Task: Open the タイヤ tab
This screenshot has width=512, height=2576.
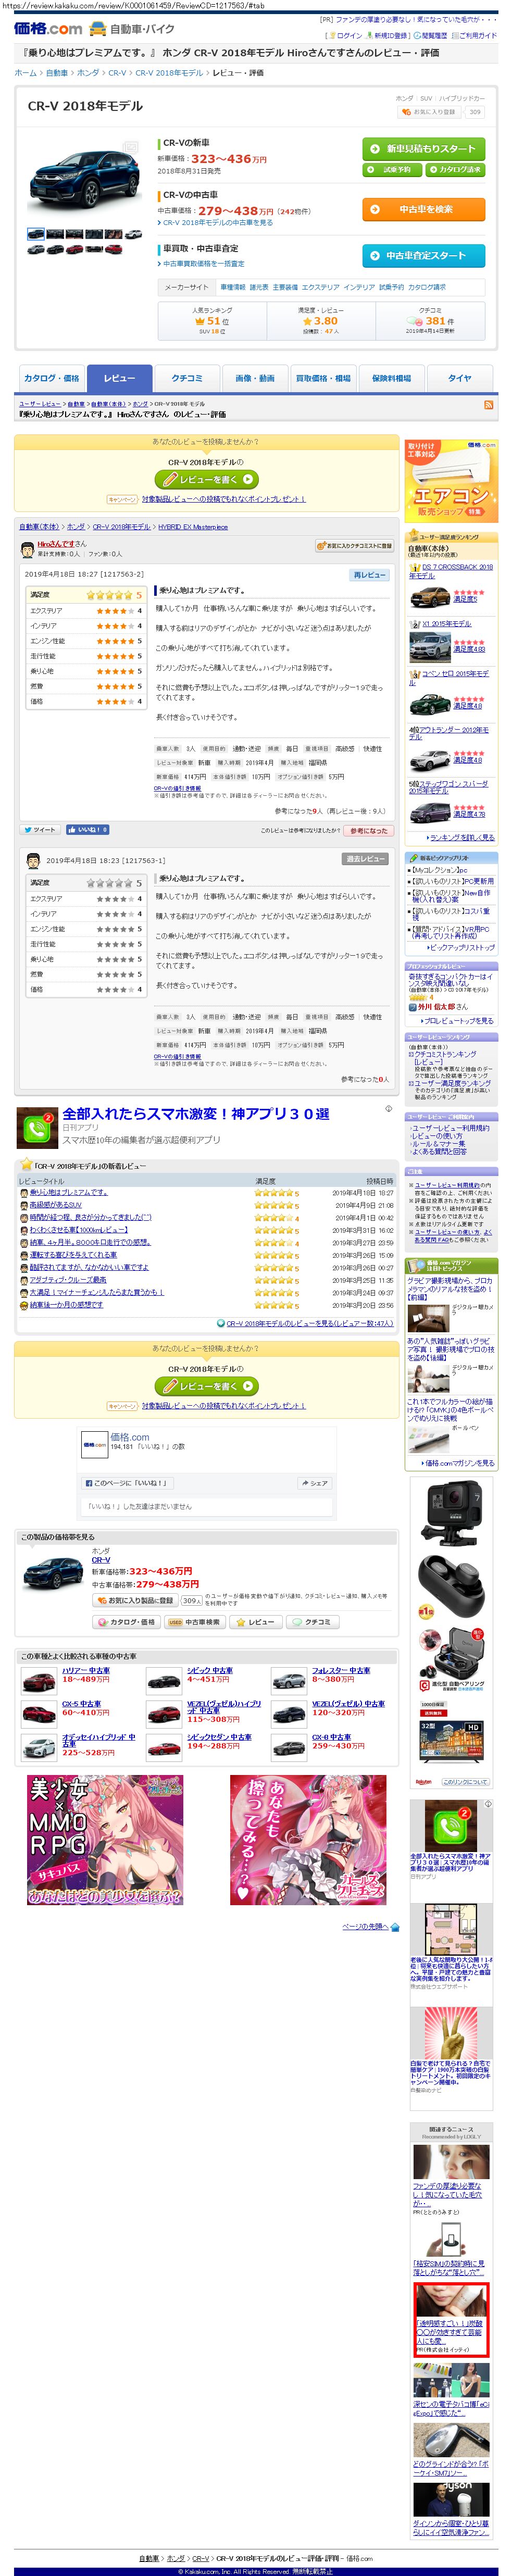Action: 459,379
